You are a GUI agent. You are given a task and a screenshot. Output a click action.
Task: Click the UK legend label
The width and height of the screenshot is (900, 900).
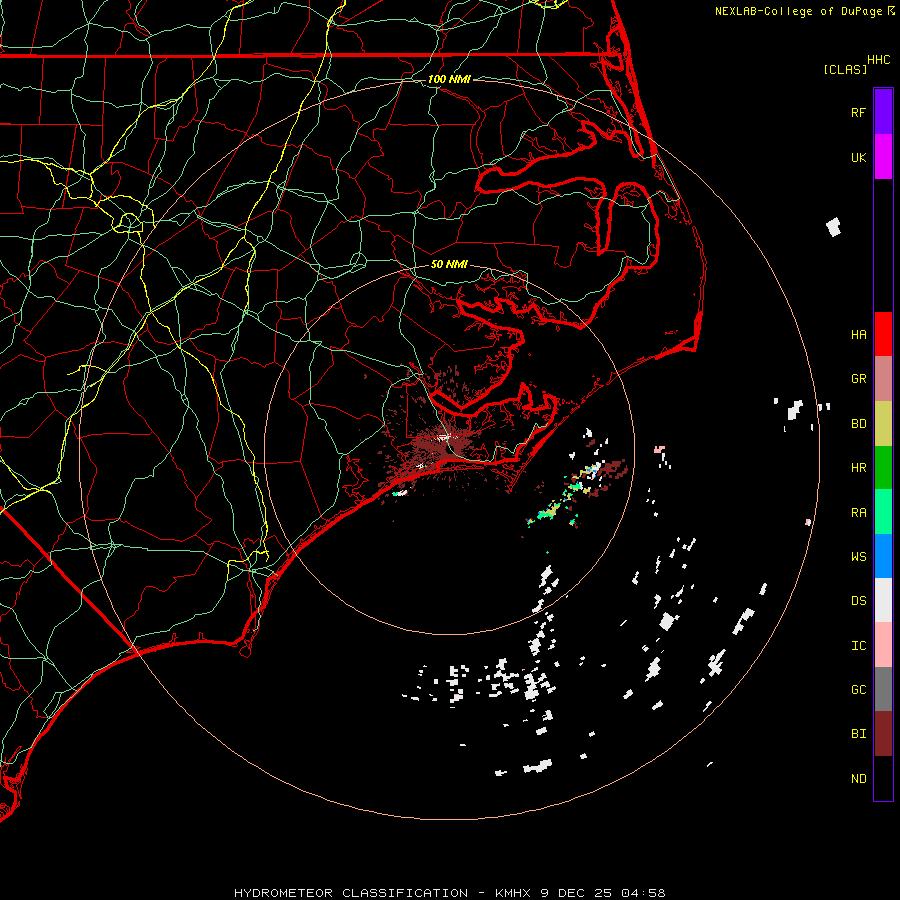[858, 157]
